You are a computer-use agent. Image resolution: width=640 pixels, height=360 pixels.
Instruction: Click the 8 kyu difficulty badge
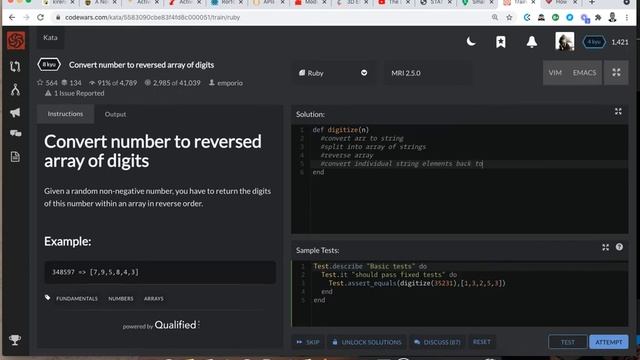49,64
